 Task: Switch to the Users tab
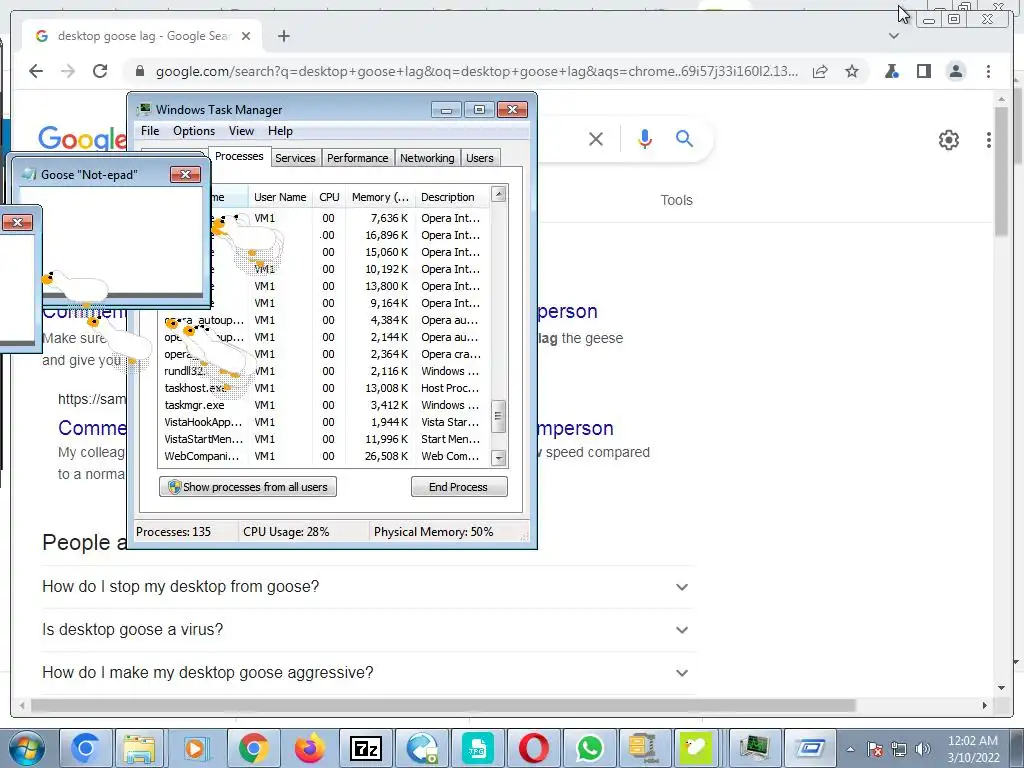[480, 158]
